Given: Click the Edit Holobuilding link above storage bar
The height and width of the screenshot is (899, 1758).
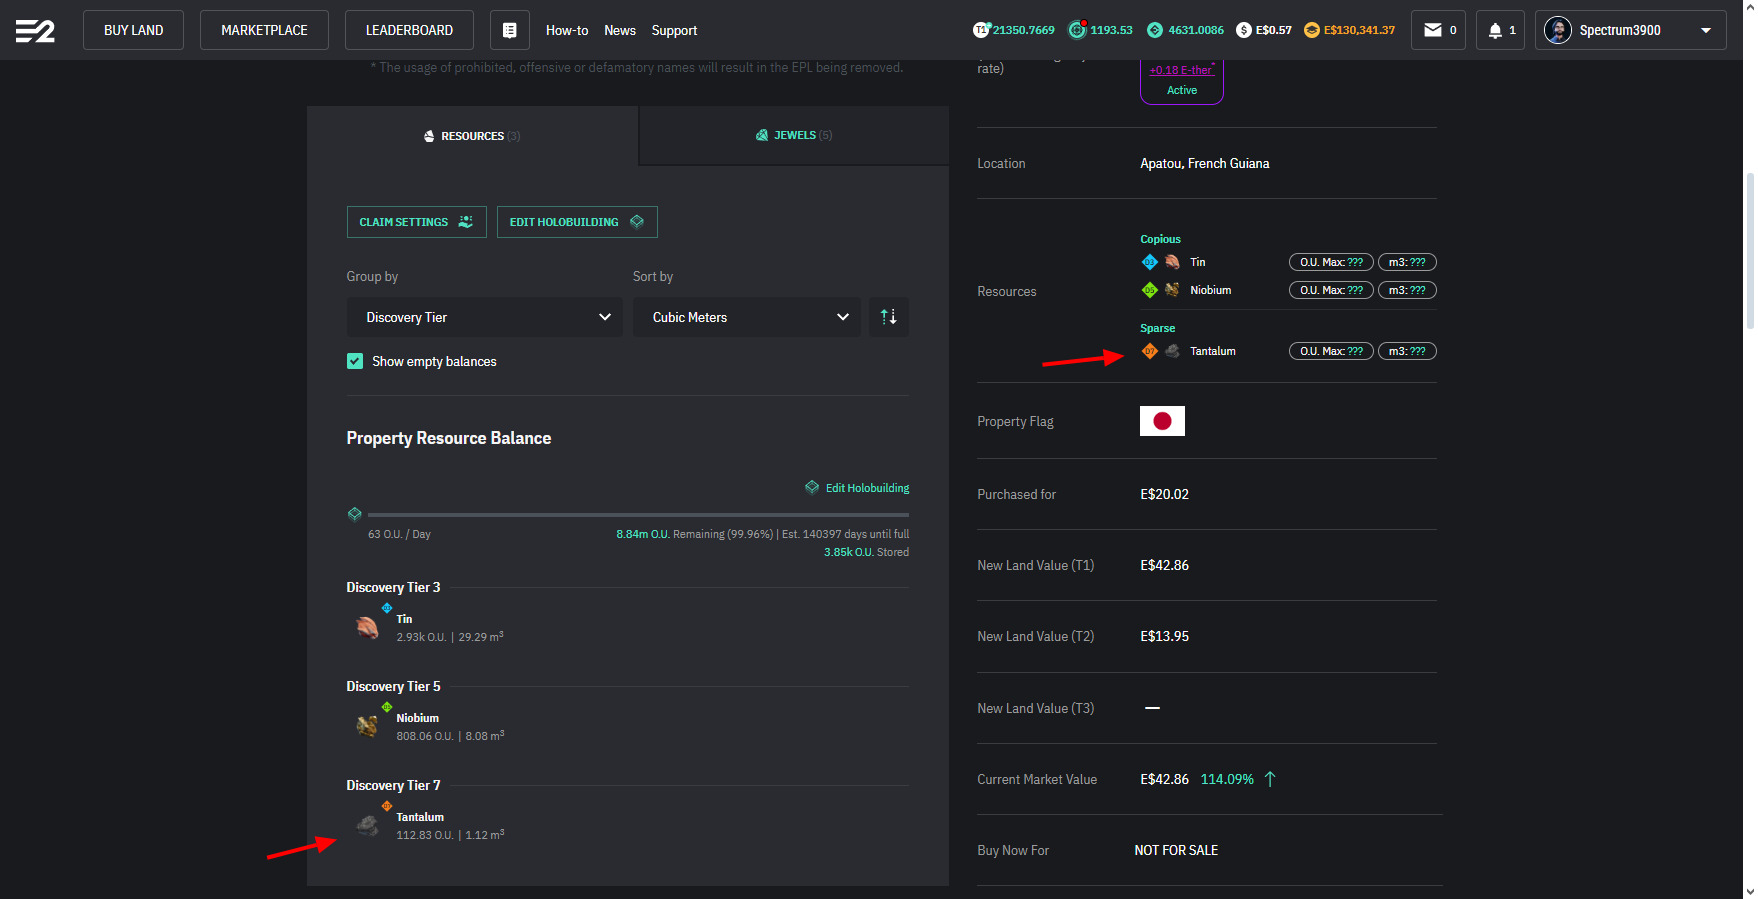Looking at the screenshot, I should (x=866, y=488).
